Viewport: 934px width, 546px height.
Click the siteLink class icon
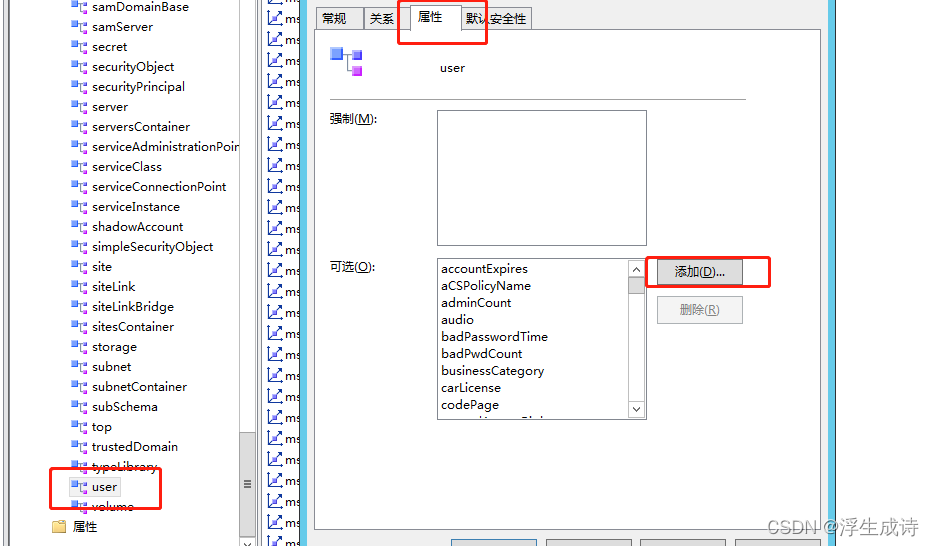[79, 286]
